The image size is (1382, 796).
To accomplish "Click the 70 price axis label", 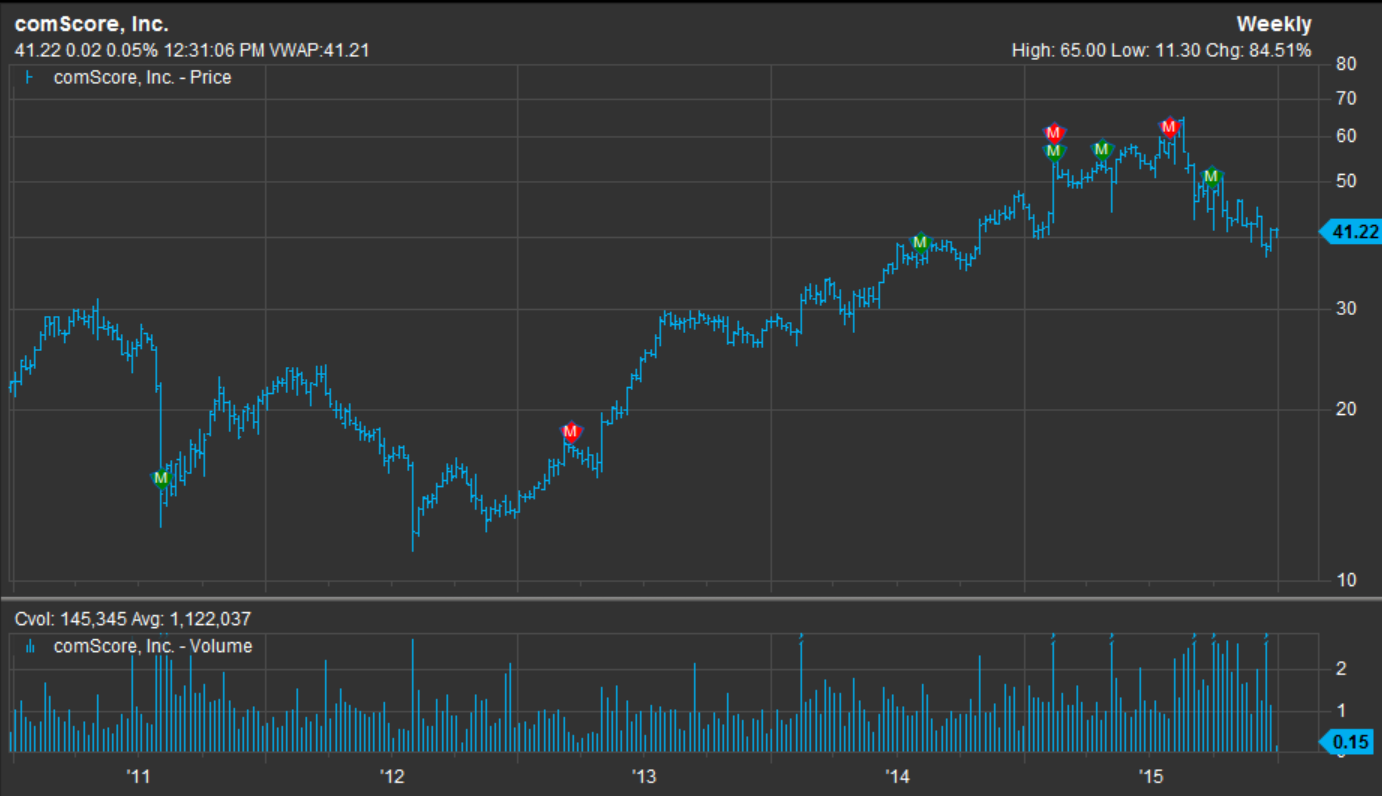I will (1346, 98).
